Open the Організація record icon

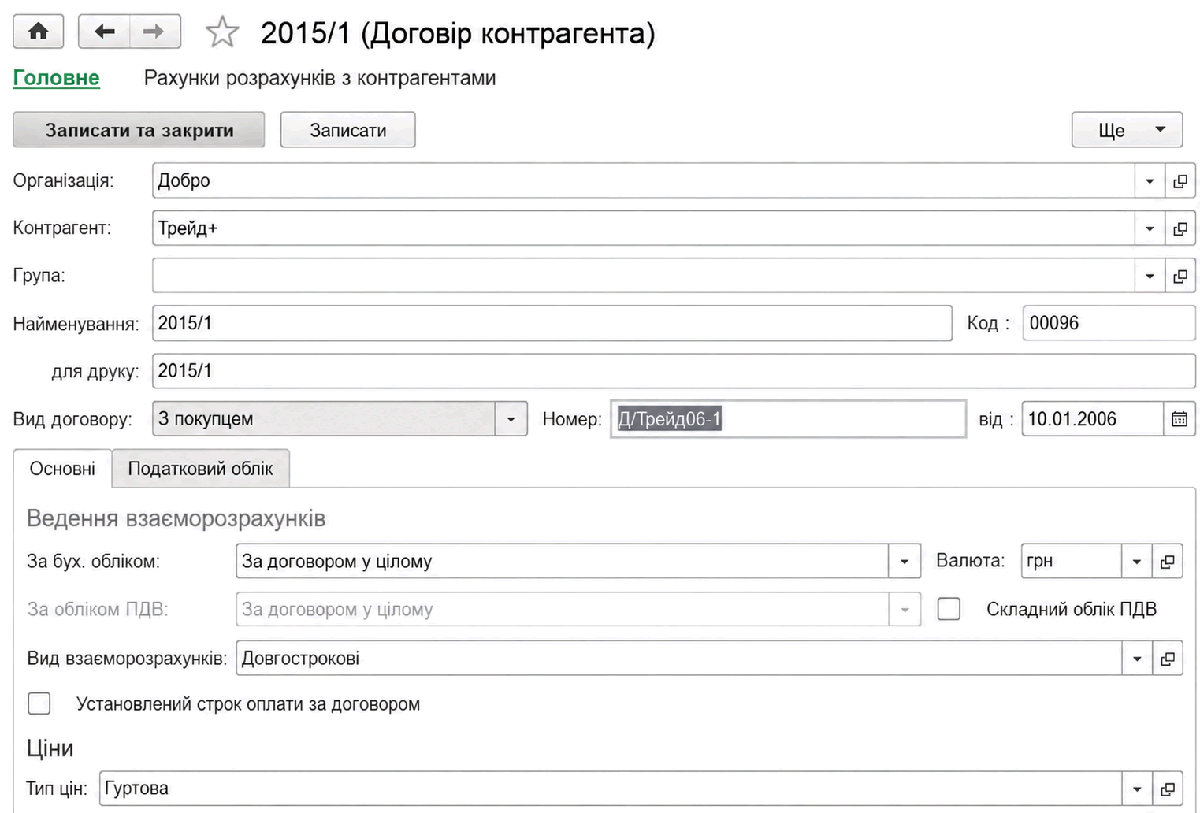click(1179, 182)
